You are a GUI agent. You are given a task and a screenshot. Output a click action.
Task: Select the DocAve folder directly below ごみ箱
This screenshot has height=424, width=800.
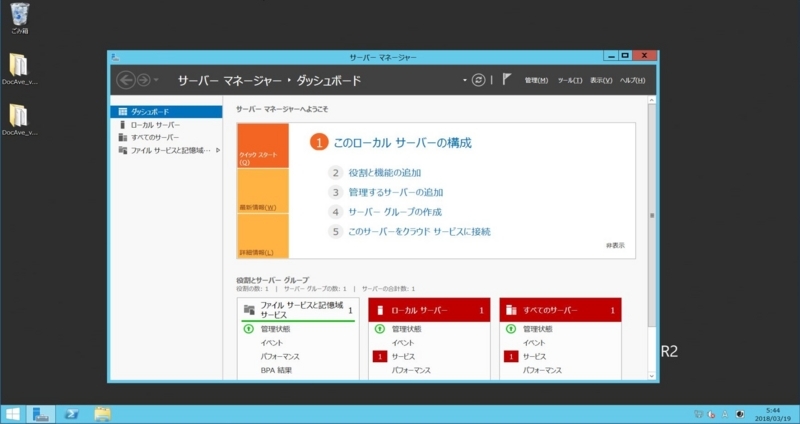tap(19, 69)
